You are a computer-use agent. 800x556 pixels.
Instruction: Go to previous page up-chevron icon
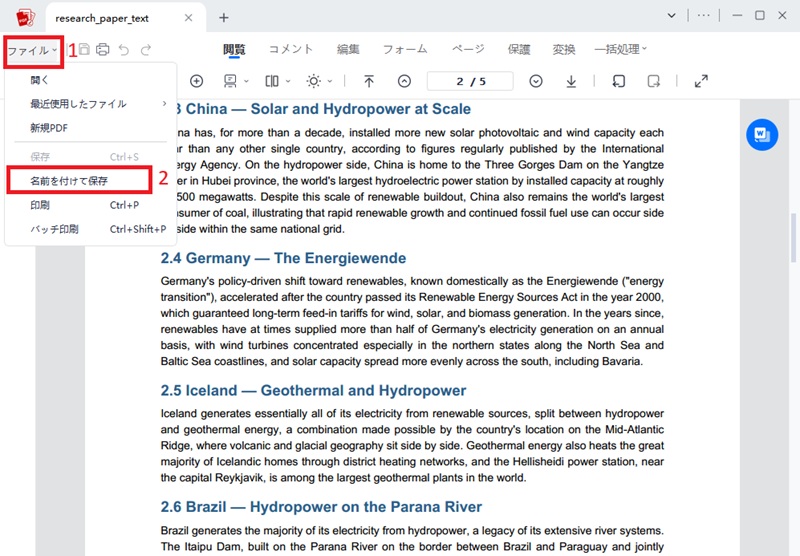(404, 81)
